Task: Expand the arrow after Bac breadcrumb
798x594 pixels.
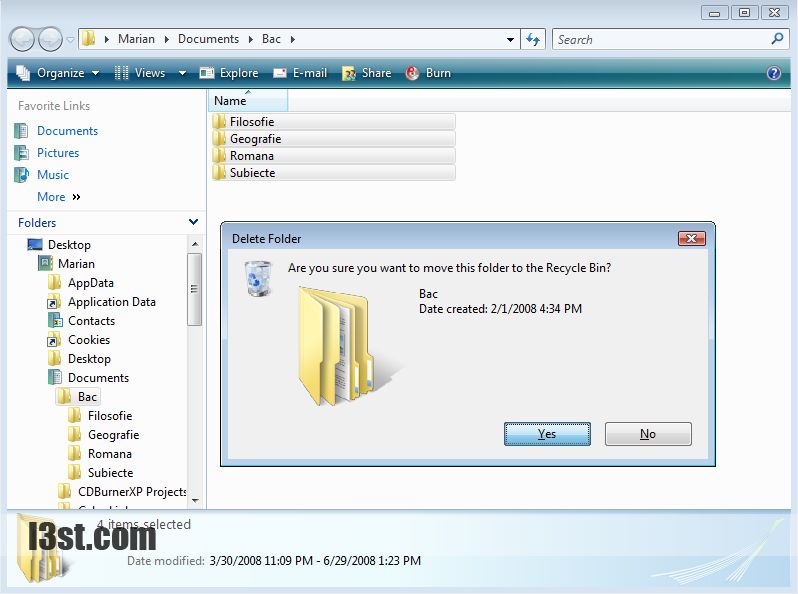Action: [293, 39]
